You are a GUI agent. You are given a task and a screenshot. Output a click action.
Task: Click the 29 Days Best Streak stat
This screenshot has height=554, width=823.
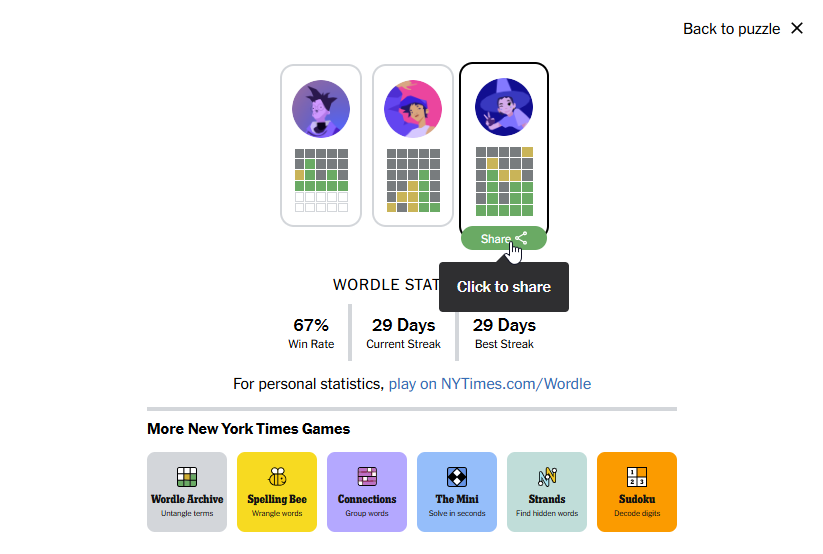(504, 333)
